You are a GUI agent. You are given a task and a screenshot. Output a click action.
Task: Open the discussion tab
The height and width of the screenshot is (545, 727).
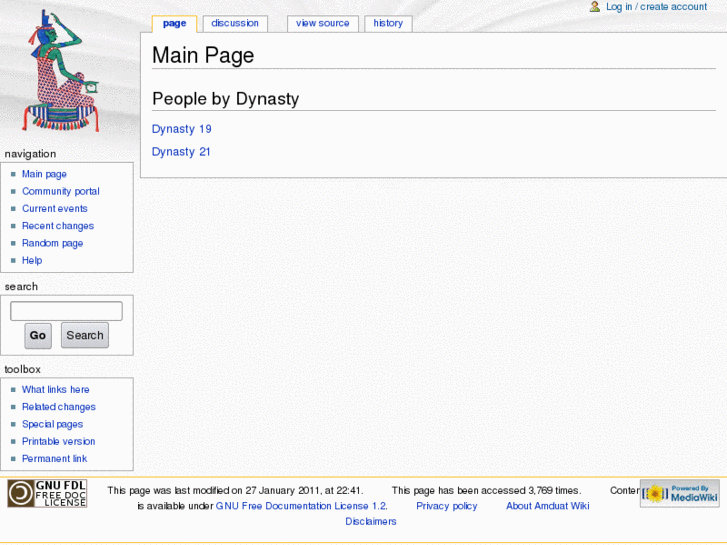235,23
